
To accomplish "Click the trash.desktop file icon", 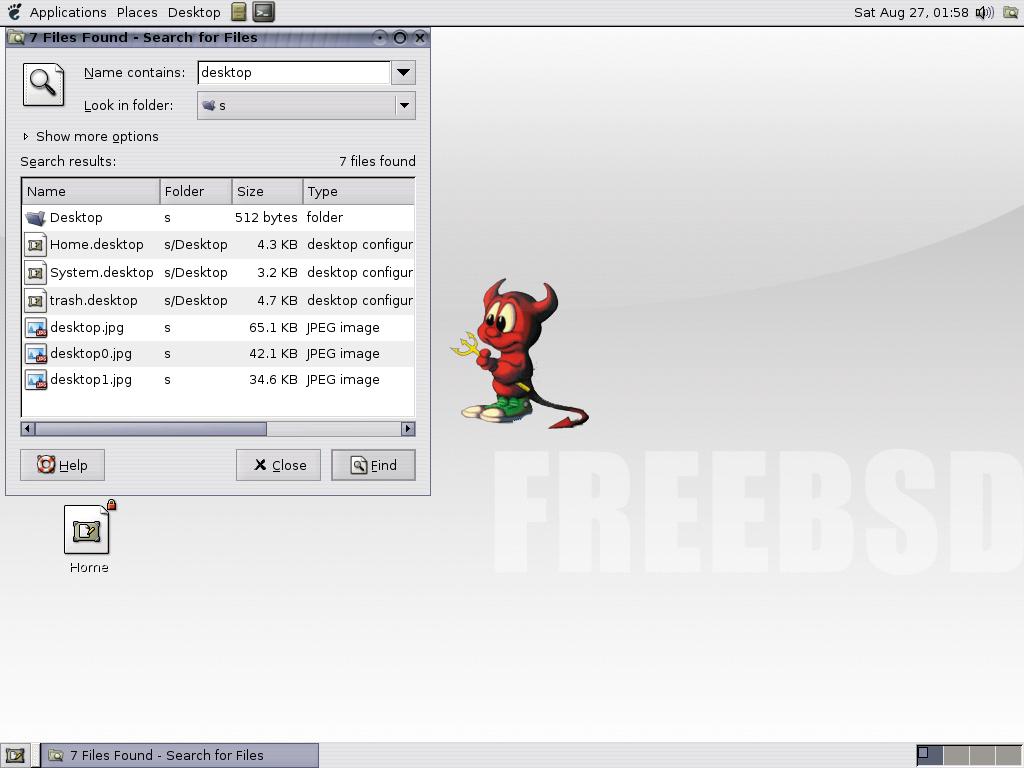I will [x=35, y=300].
